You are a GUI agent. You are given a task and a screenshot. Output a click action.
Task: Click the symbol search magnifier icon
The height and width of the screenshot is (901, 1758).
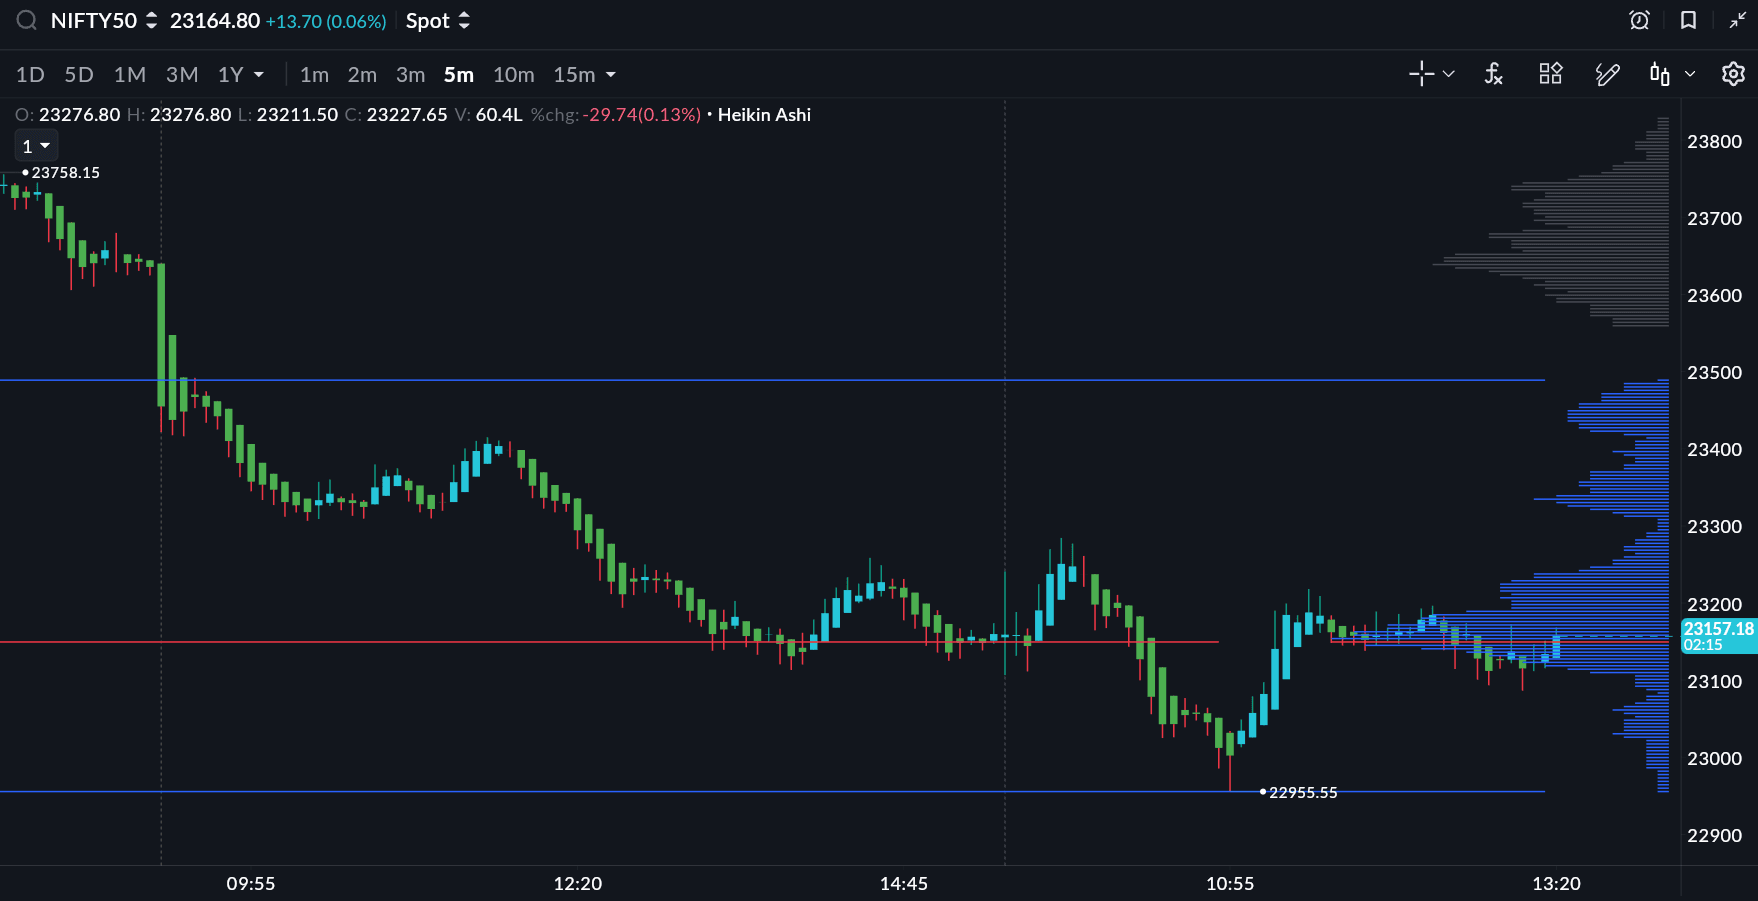point(26,20)
